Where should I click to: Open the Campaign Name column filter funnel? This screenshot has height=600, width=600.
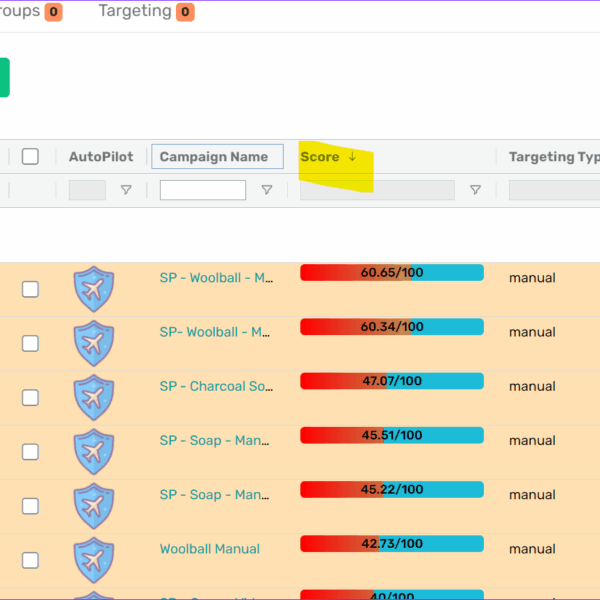click(x=267, y=190)
